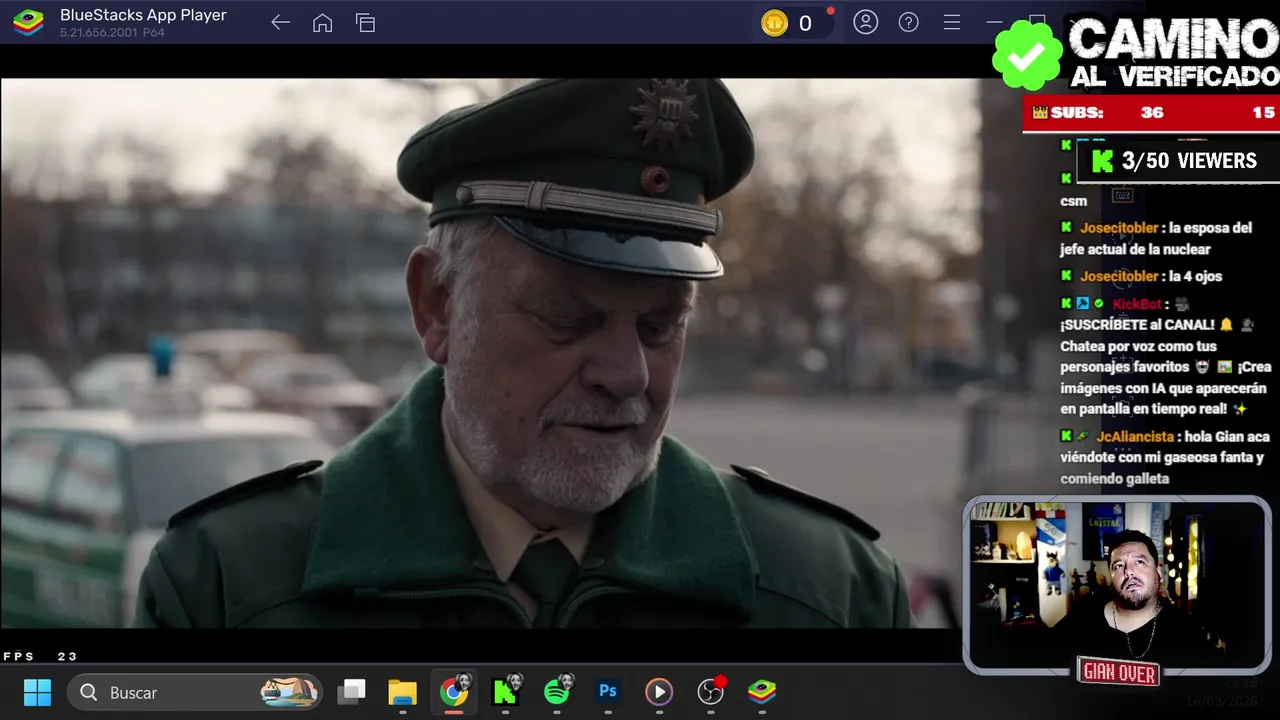Click Kick logo beside viewers count
The width and height of the screenshot is (1280, 720).
click(1102, 161)
